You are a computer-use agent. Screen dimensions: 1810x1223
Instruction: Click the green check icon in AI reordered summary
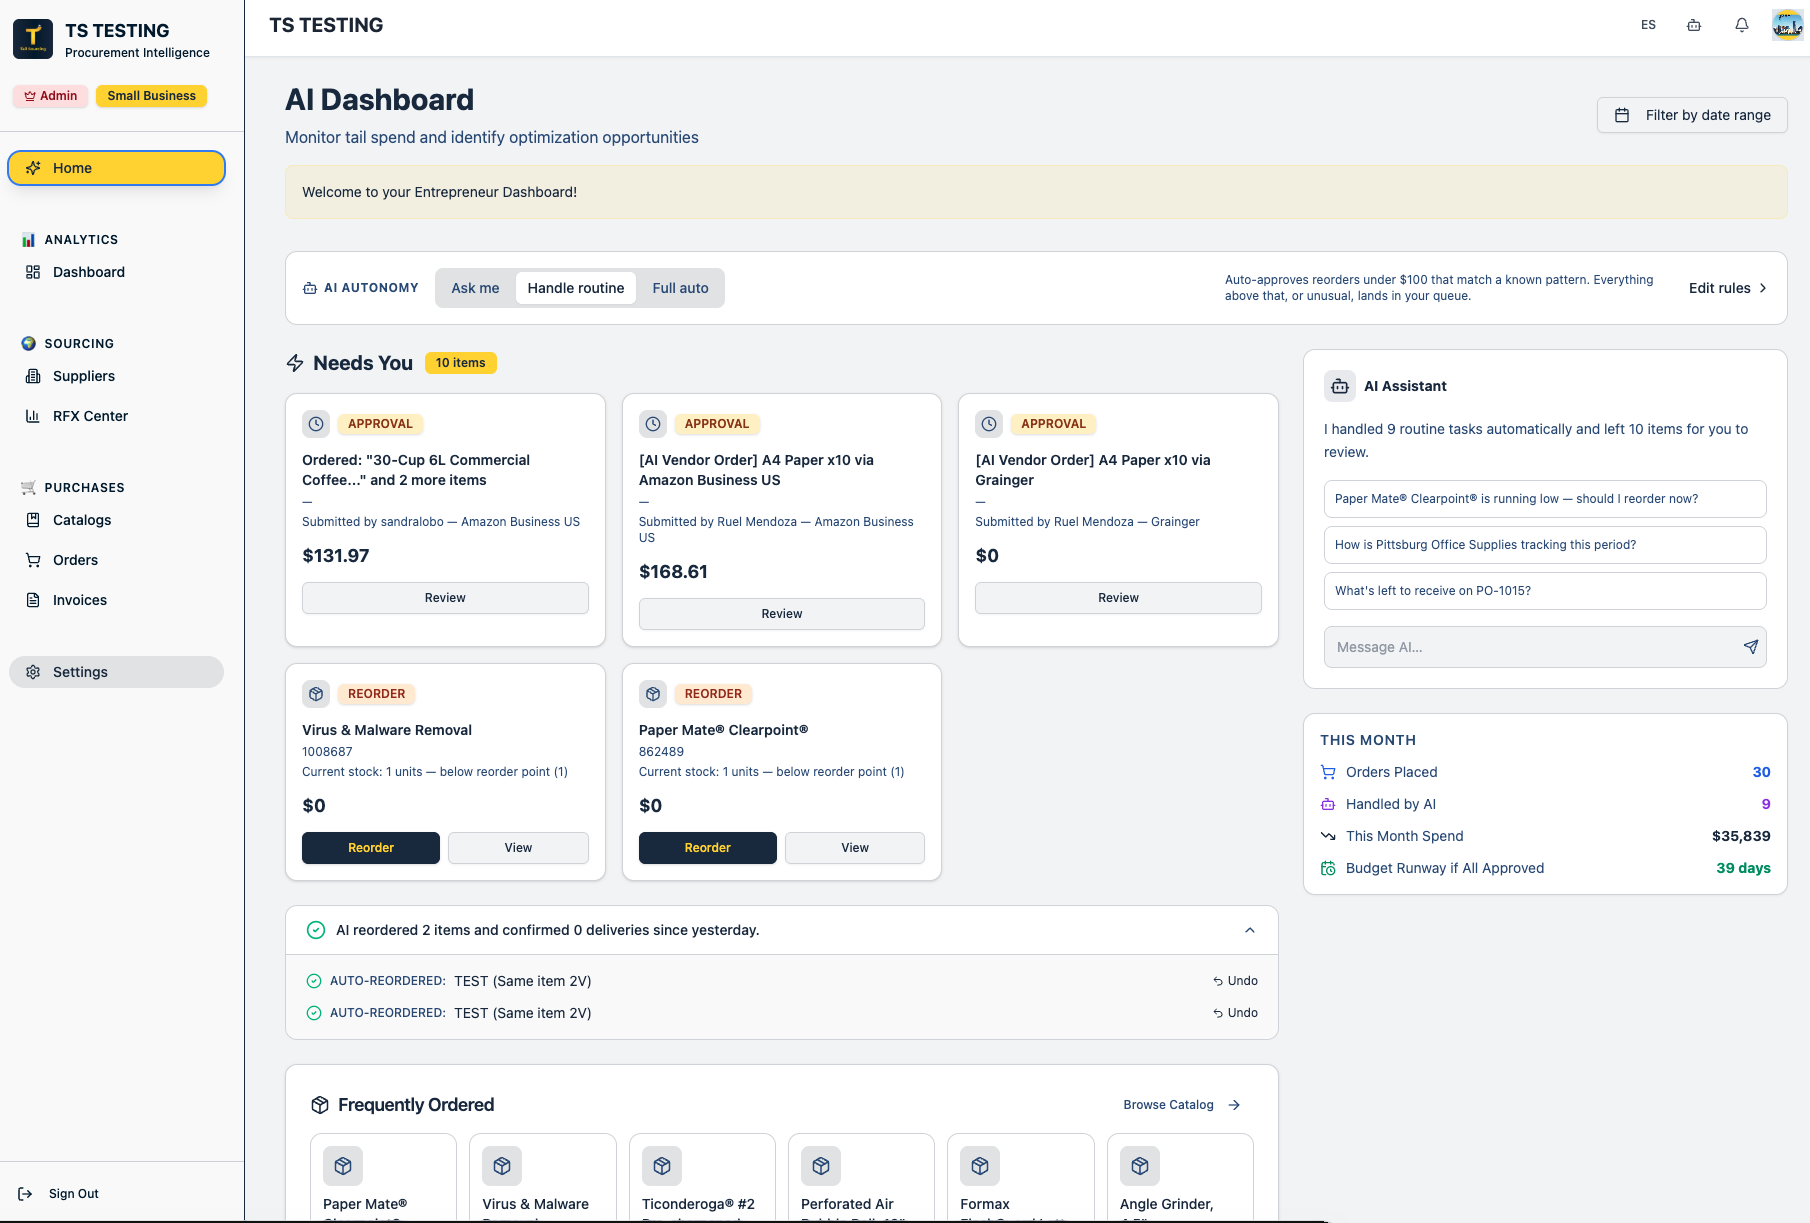tap(316, 930)
